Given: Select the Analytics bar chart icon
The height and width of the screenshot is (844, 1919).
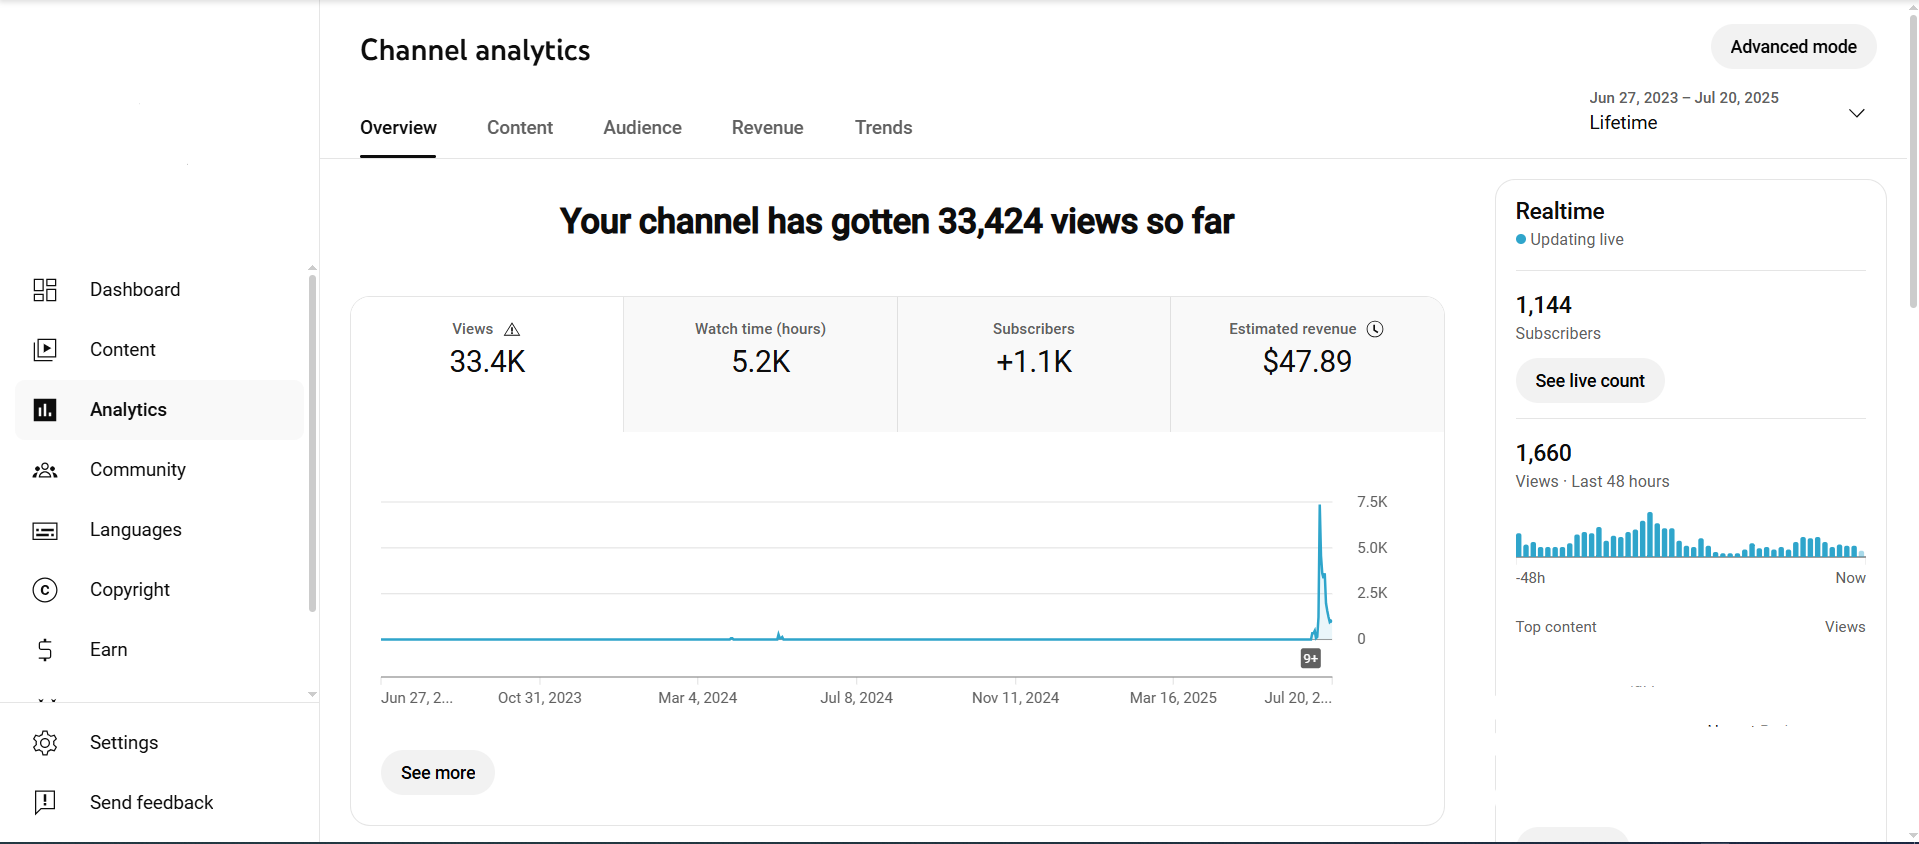Looking at the screenshot, I should point(45,410).
